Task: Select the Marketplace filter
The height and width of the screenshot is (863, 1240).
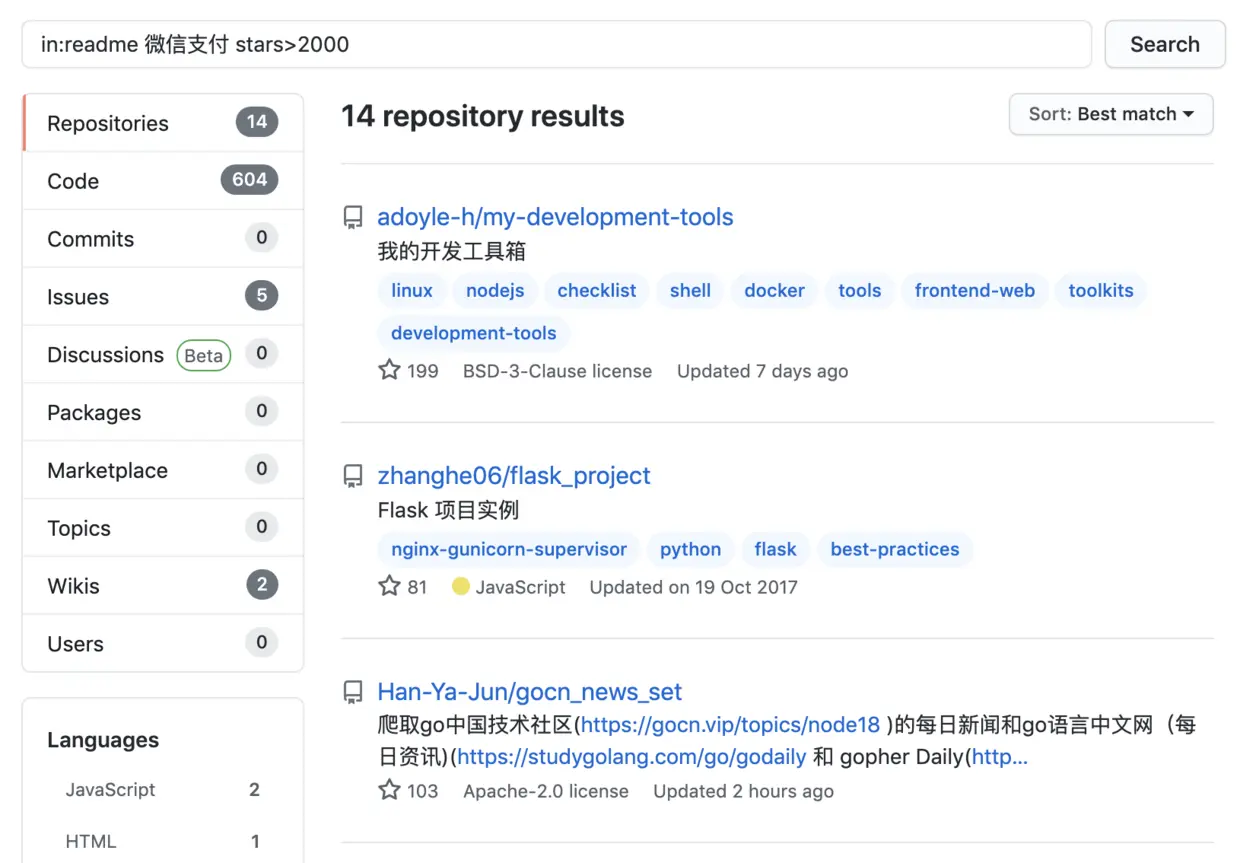Action: click(163, 471)
